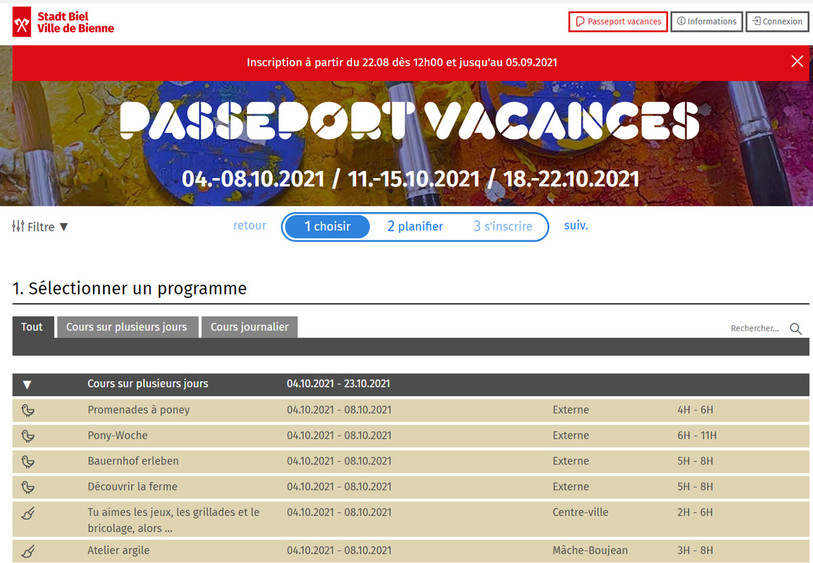
Task: Click the 4H - 6H cell of Promenades à poney
Action: (695, 410)
